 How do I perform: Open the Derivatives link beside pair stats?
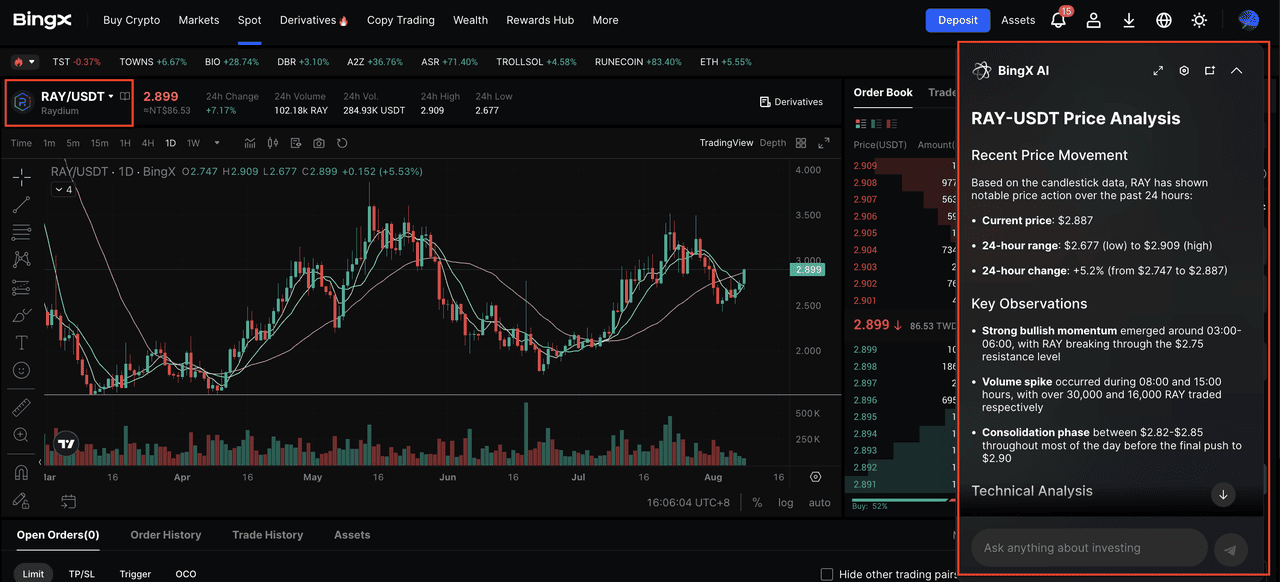(791, 102)
